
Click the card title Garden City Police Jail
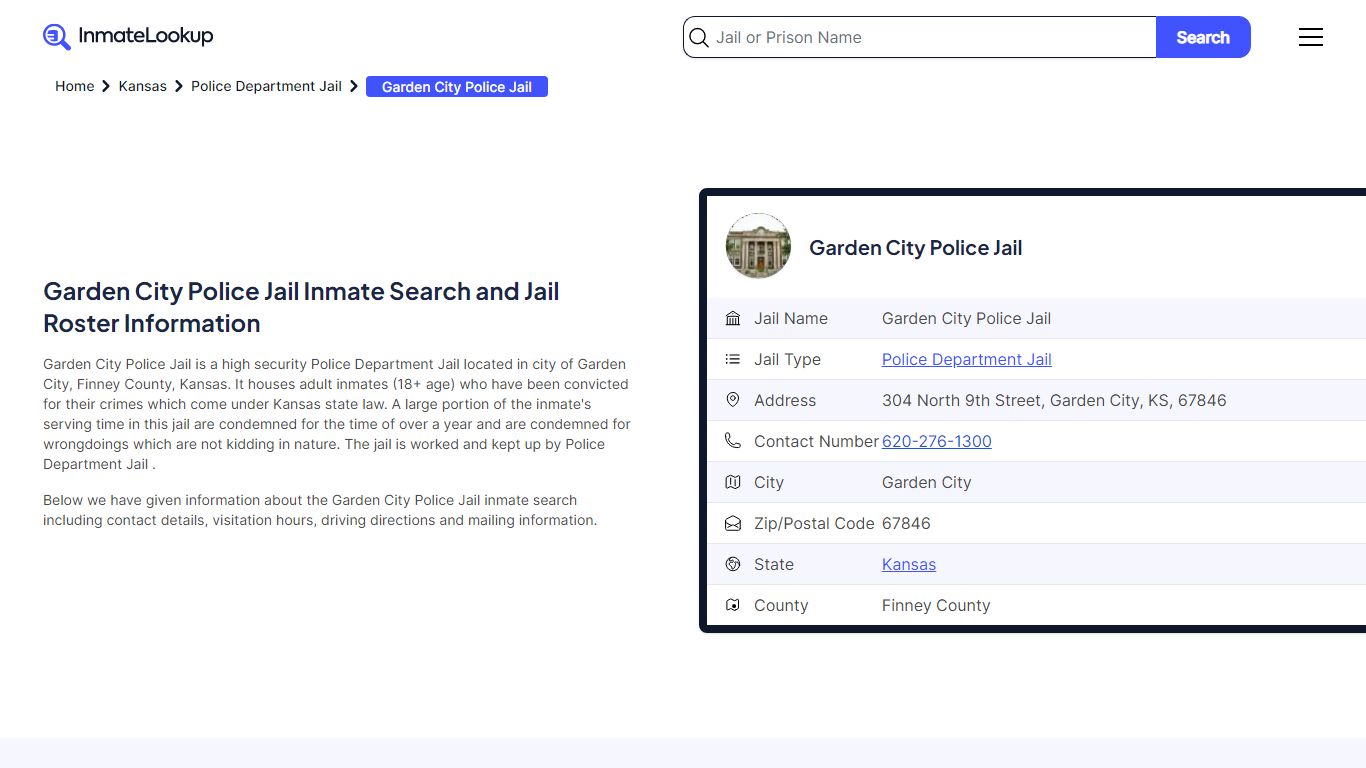(915, 248)
